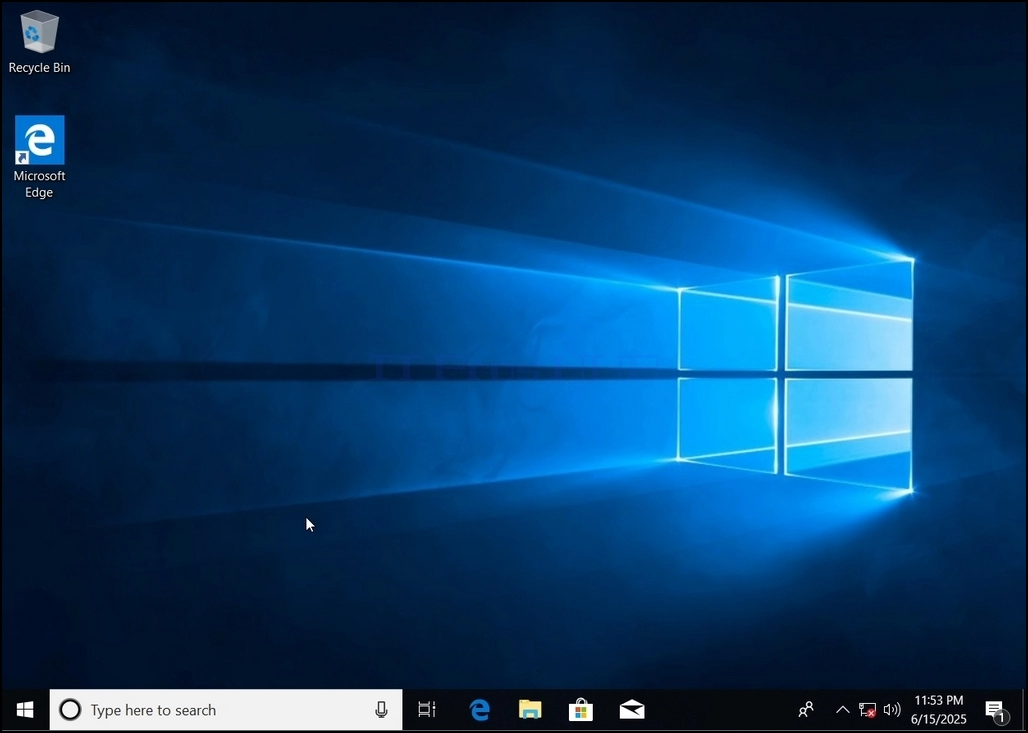
Task: Open the People icon in taskbar
Action: (x=806, y=710)
